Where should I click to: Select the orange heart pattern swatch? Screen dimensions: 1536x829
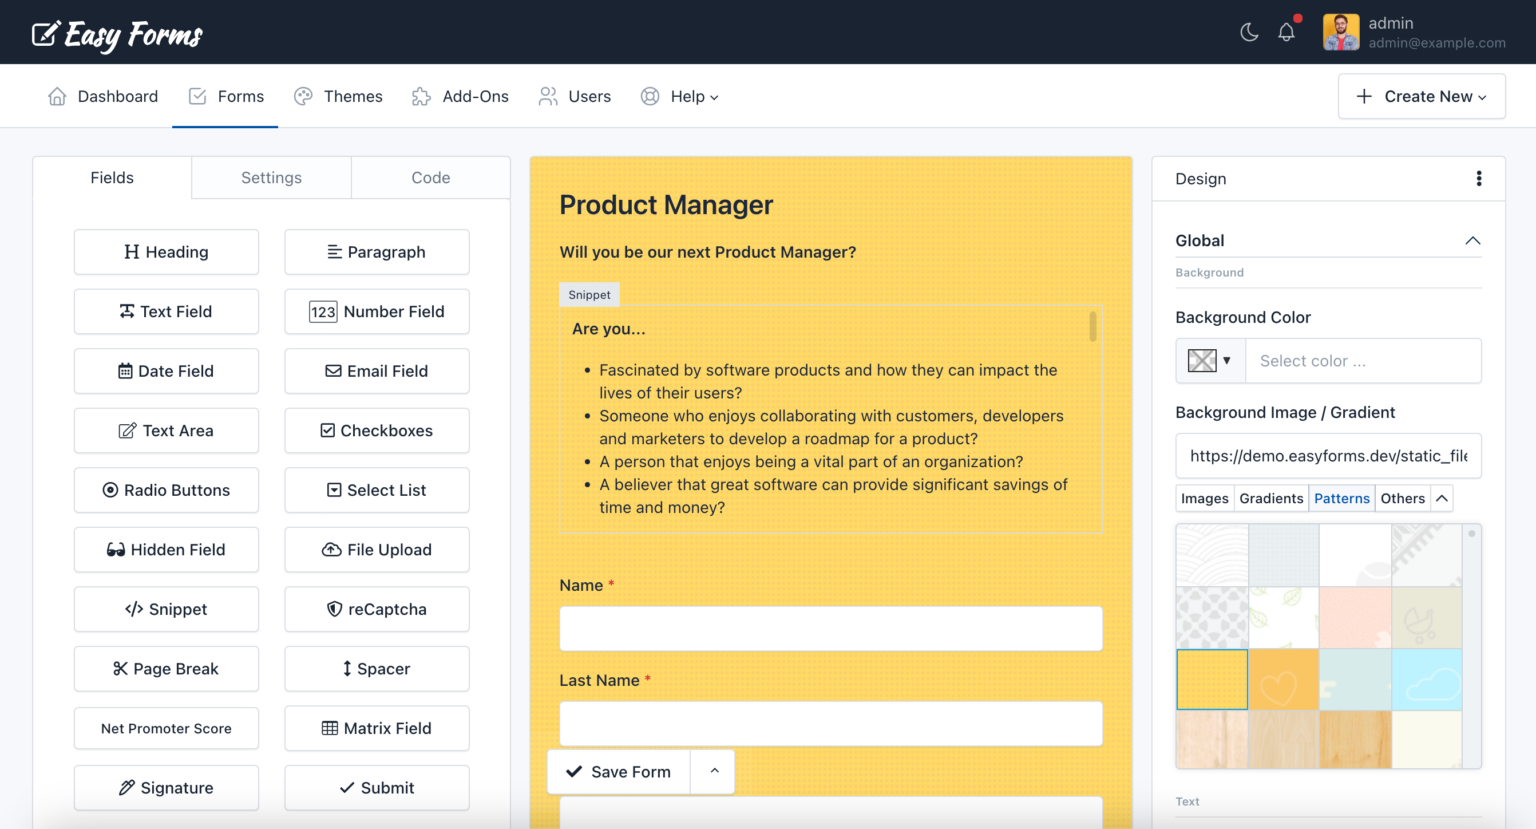(x=1283, y=679)
